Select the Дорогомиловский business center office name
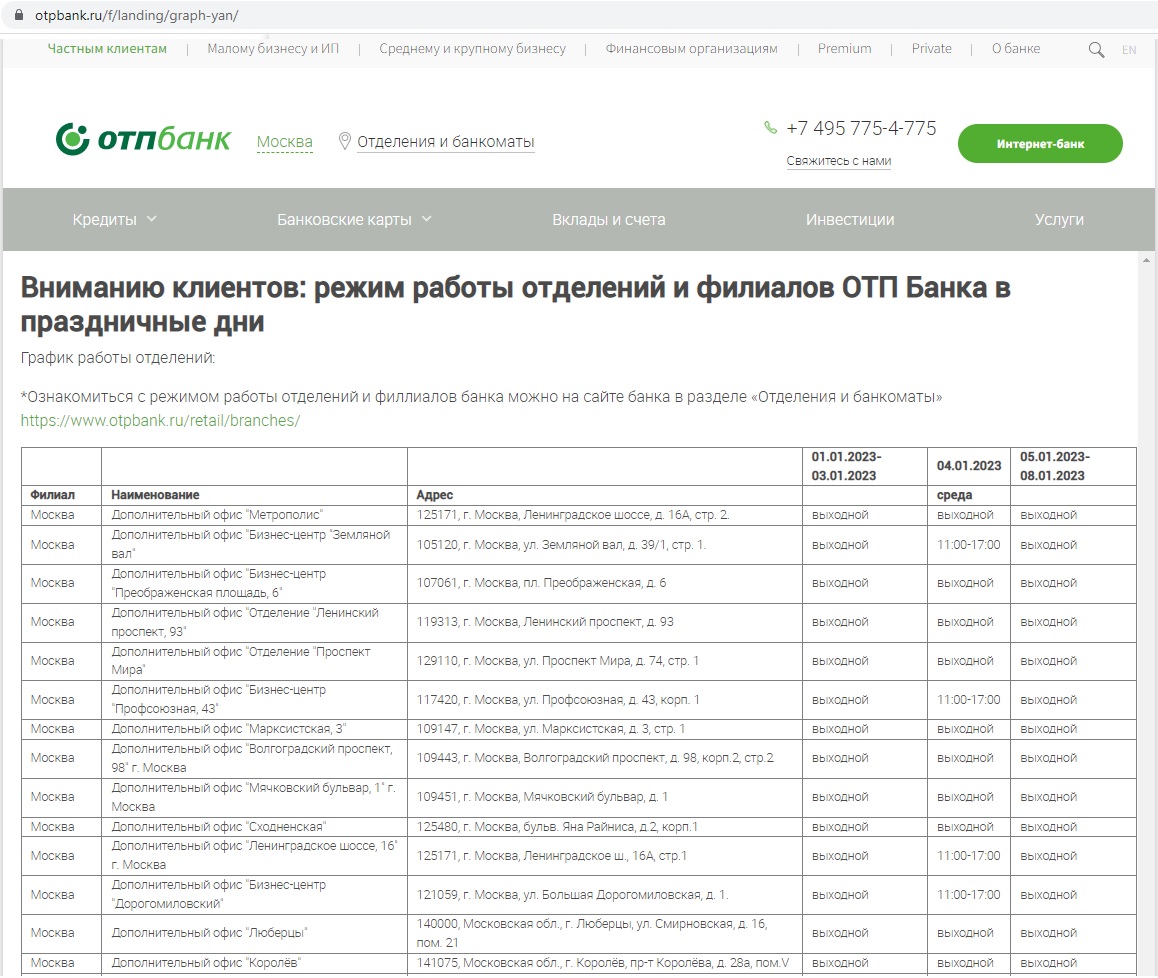The width and height of the screenshot is (1158, 978). [218, 895]
